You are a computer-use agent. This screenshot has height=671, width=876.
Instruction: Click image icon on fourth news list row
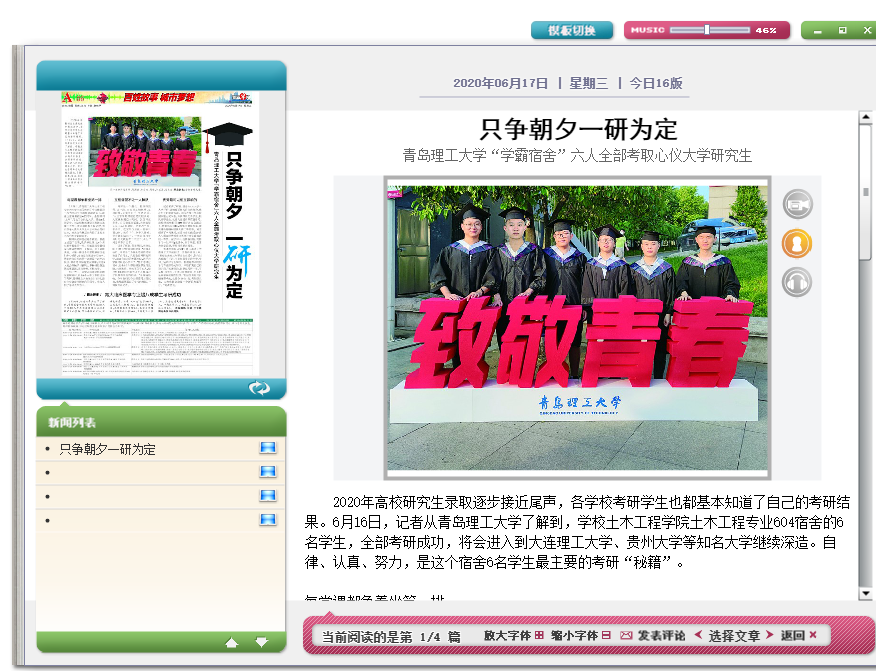pyautogui.click(x=267, y=520)
